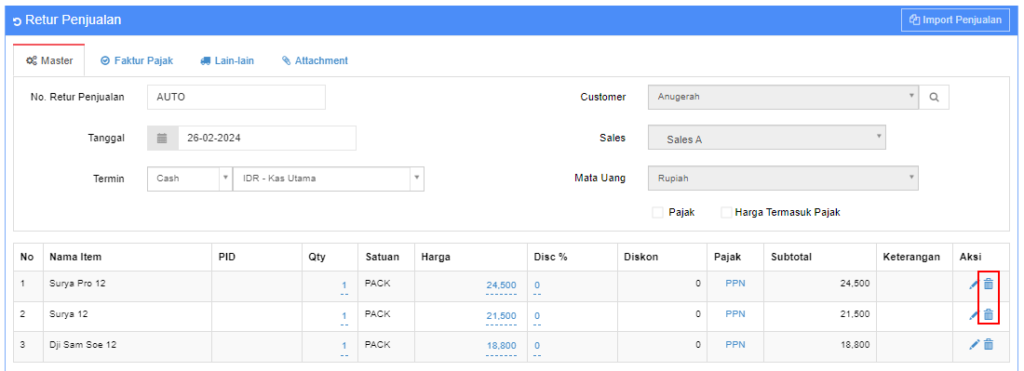
Task: Click the Disc % value for Surya 12
Action: pos(537,315)
